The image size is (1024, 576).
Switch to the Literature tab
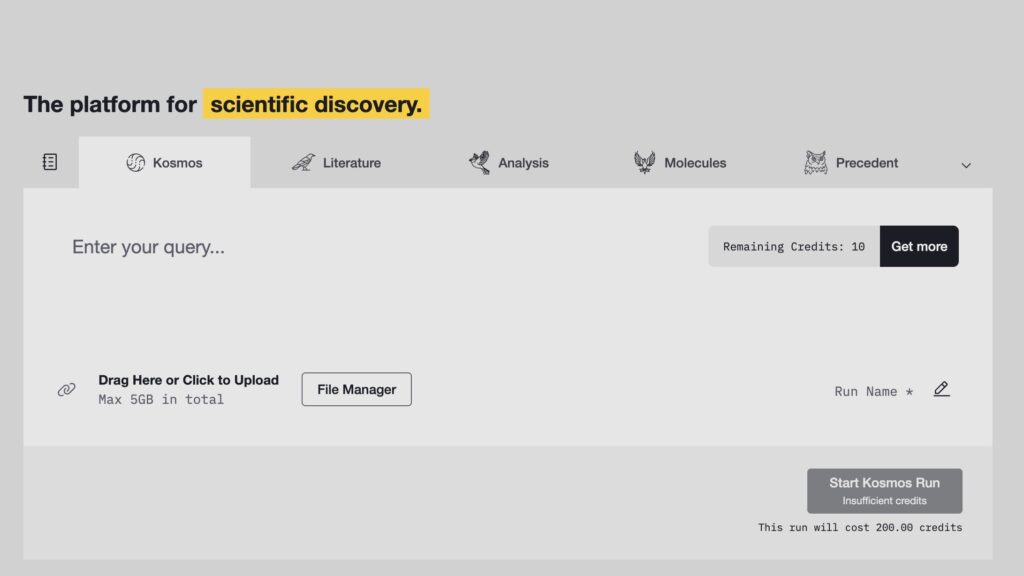(351, 163)
